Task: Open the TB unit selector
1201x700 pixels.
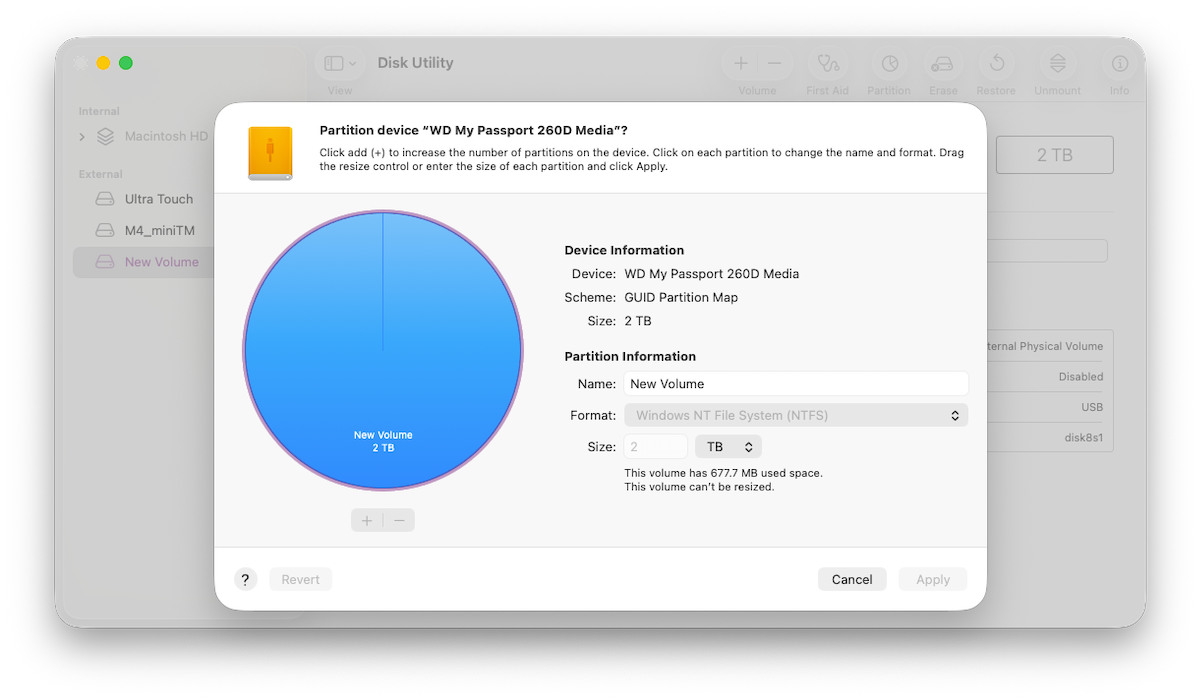Action: point(728,446)
